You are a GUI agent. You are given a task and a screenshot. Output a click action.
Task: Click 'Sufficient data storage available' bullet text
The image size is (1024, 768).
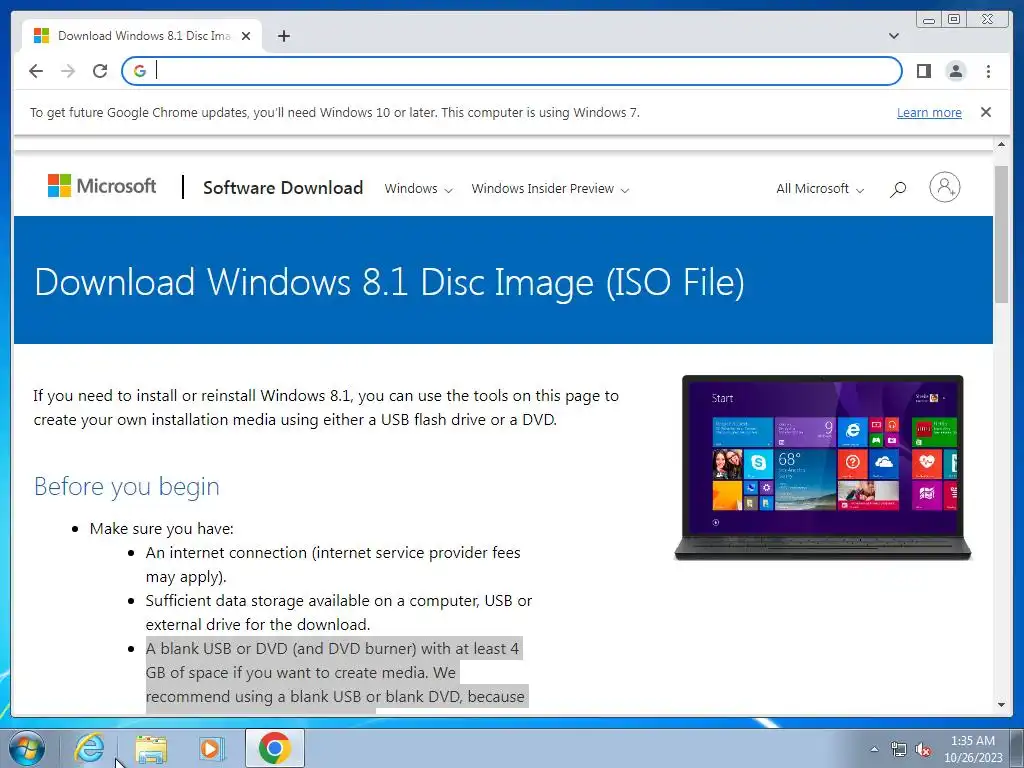click(x=339, y=612)
